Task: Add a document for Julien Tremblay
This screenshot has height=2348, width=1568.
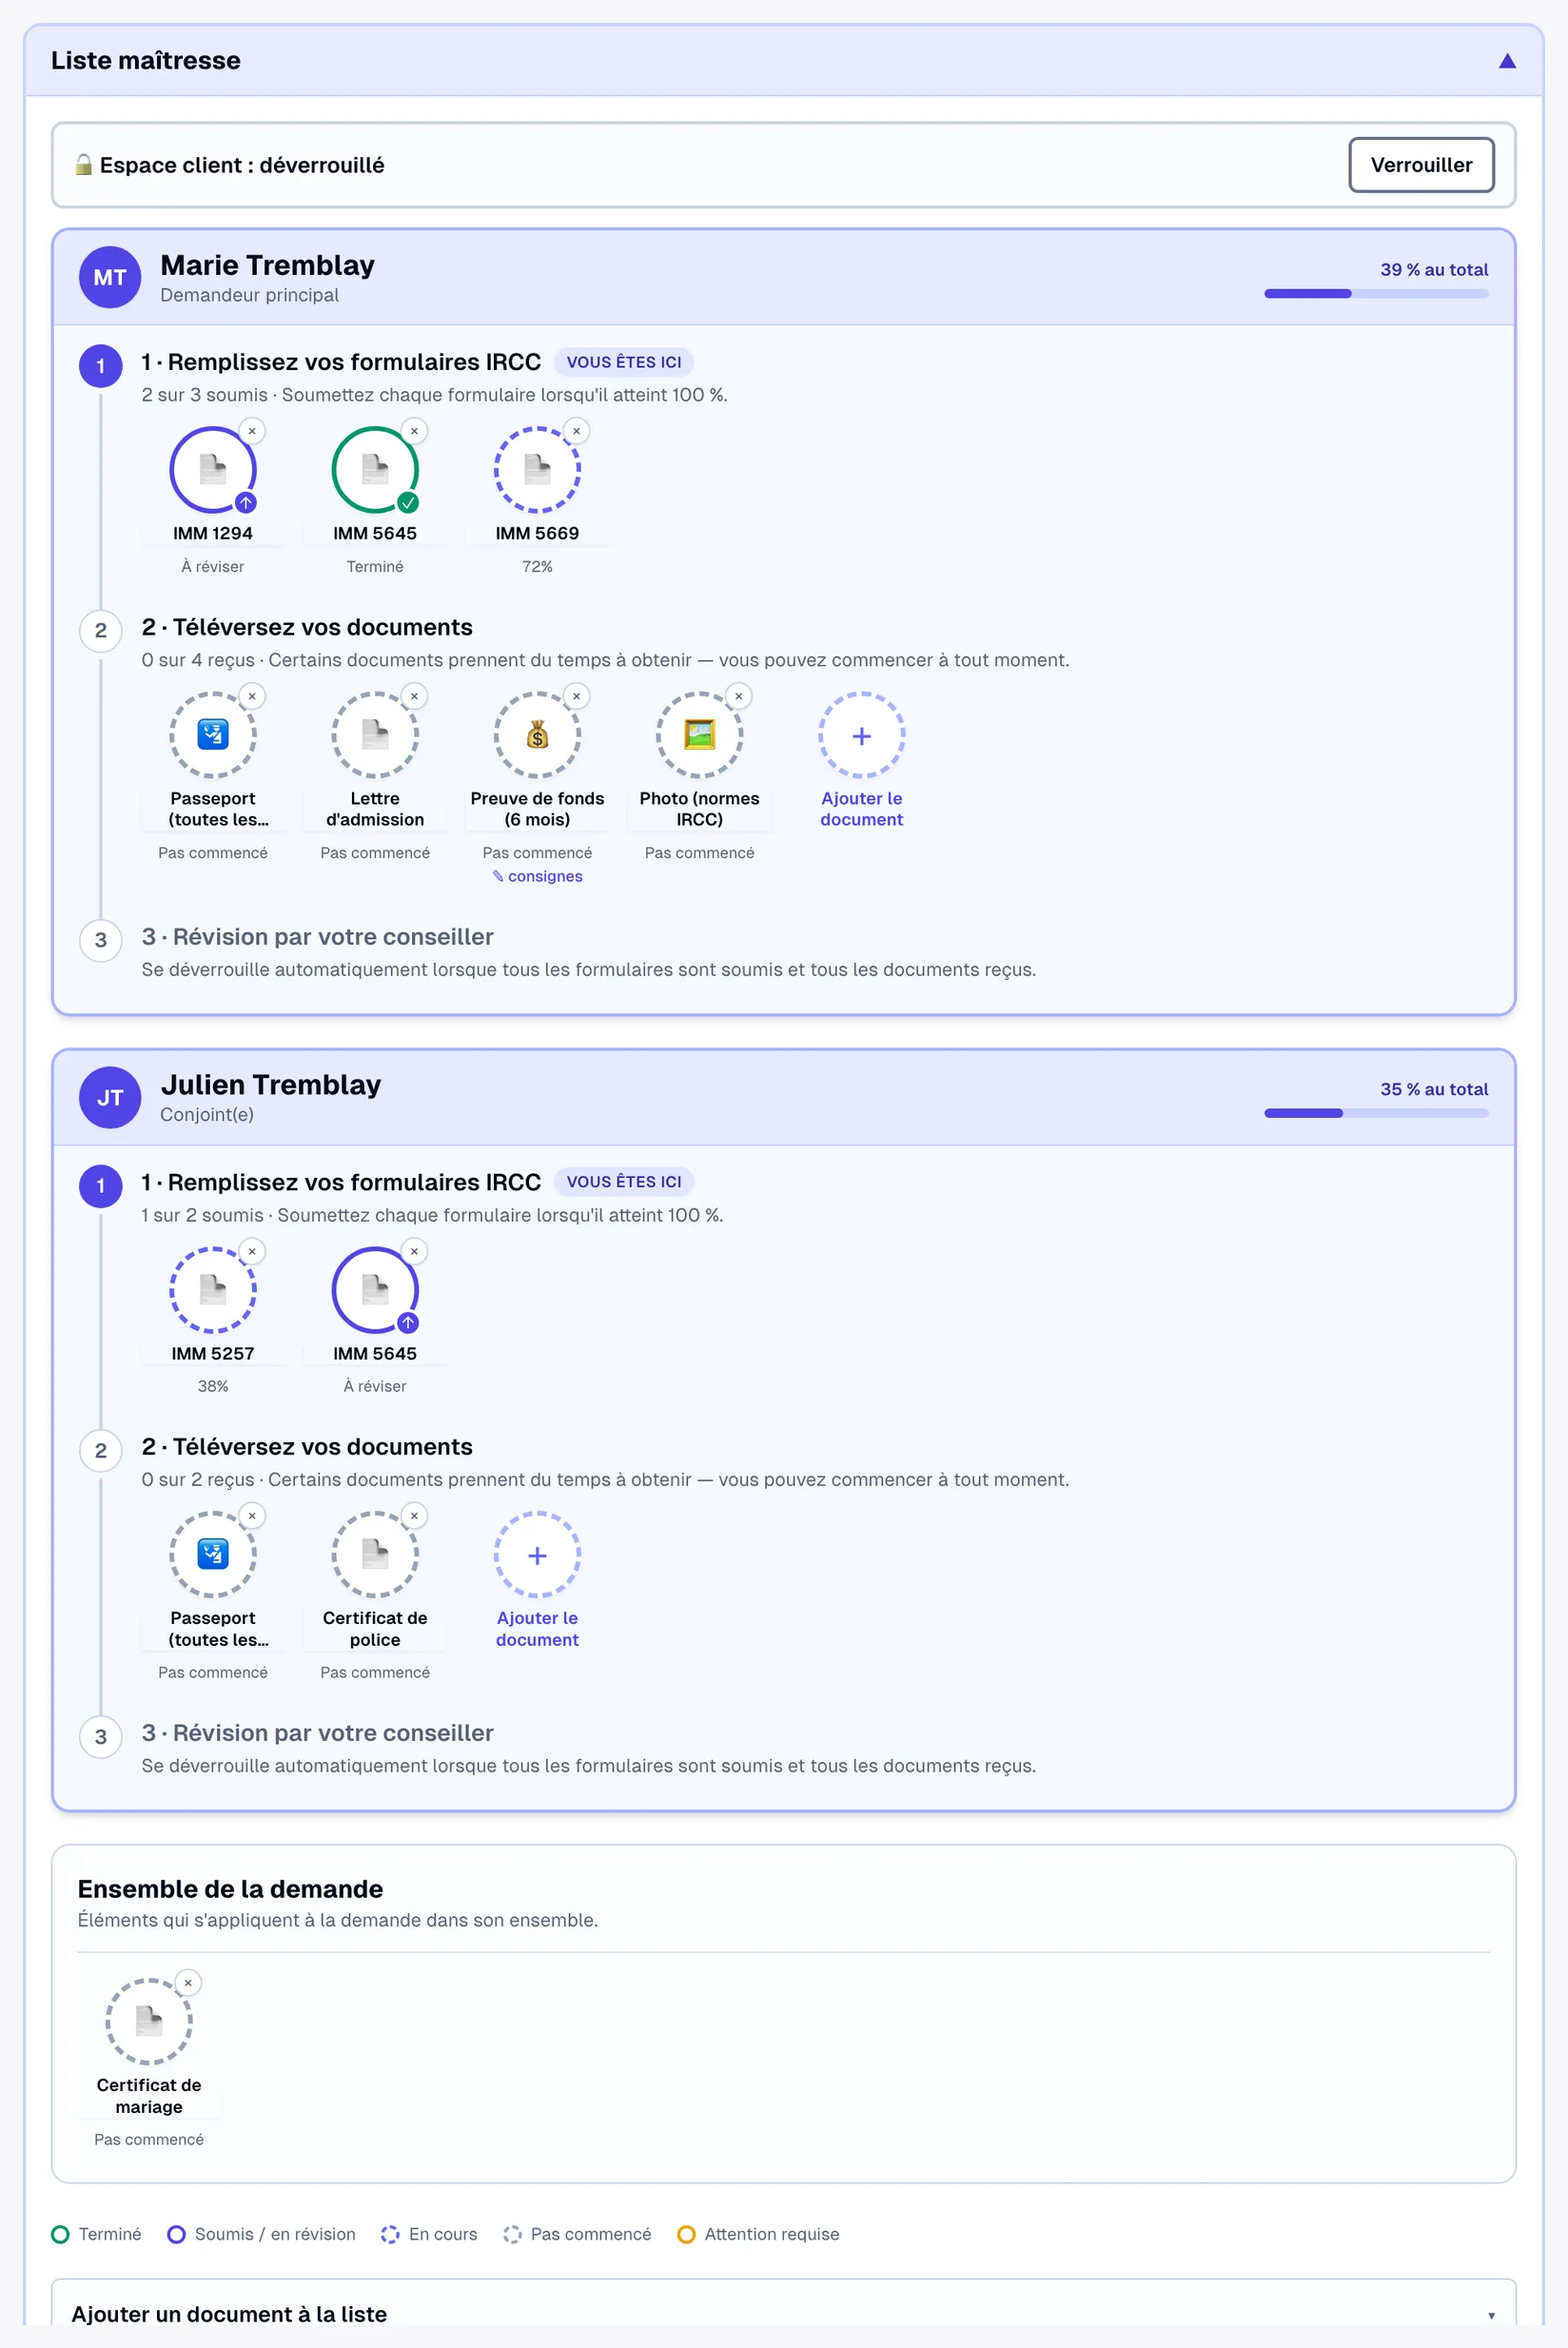Action: click(x=537, y=1580)
